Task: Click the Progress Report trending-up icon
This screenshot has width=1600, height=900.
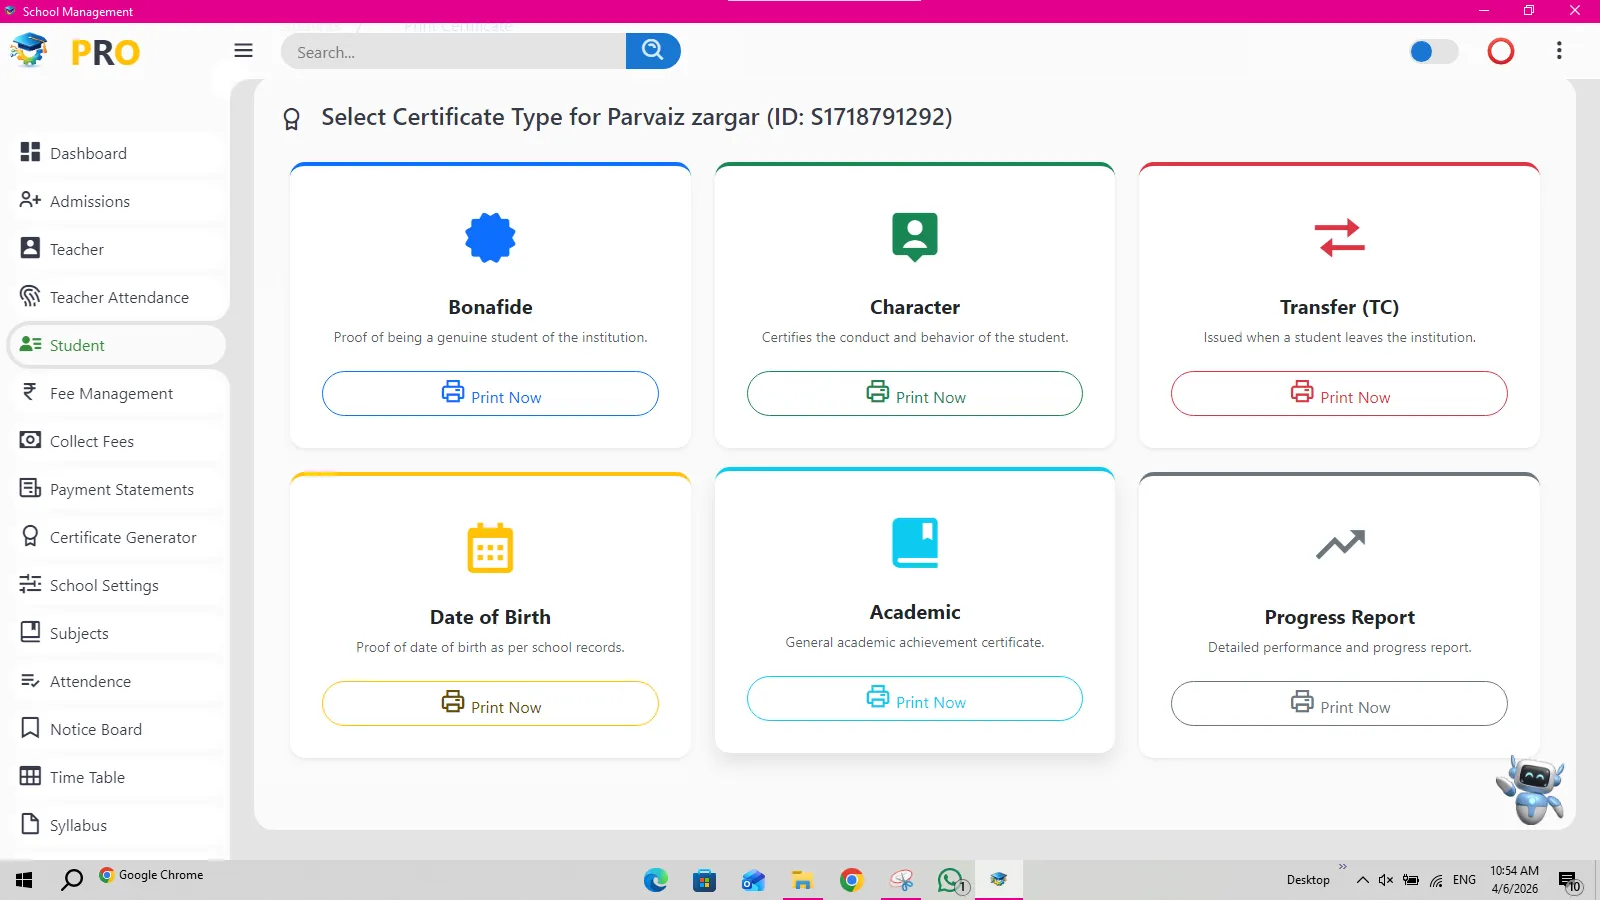Action: (1340, 545)
